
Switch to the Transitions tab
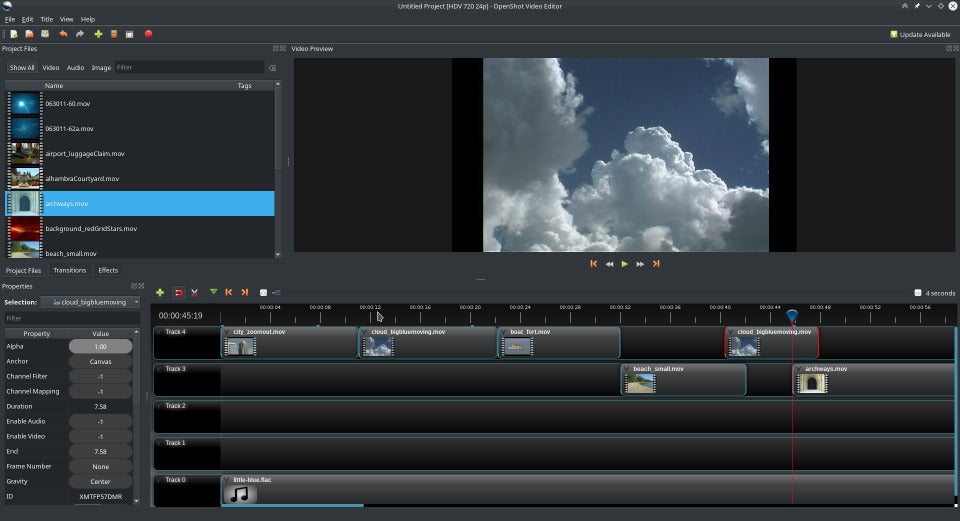69,270
